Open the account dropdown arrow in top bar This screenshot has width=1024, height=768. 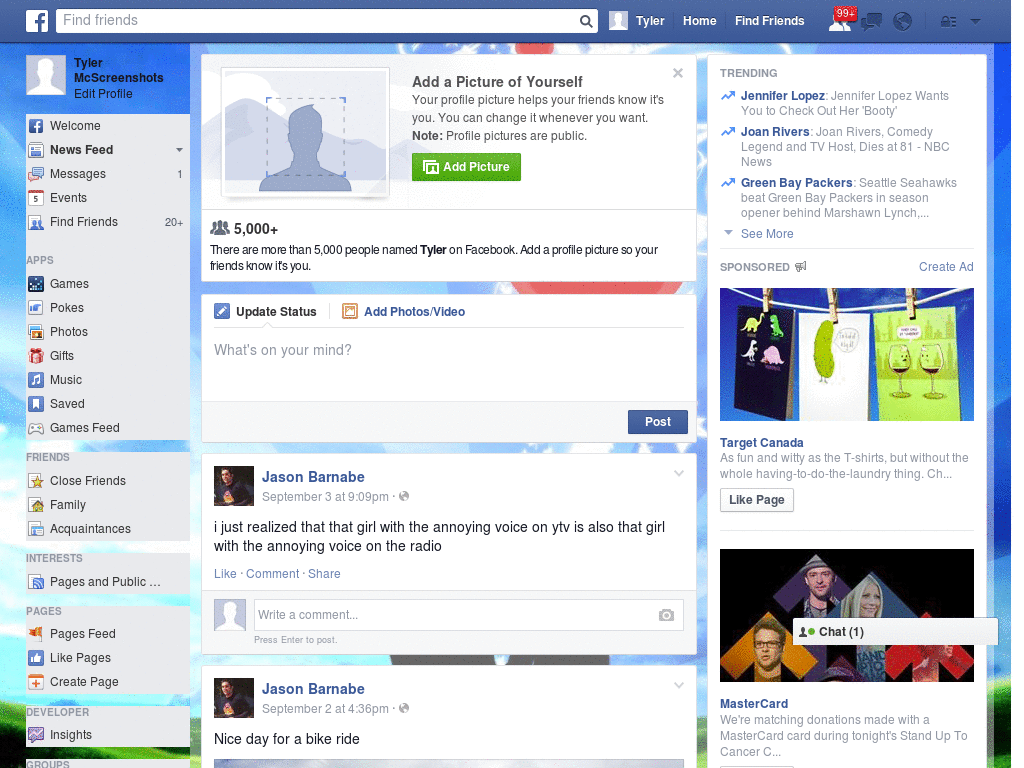click(975, 22)
